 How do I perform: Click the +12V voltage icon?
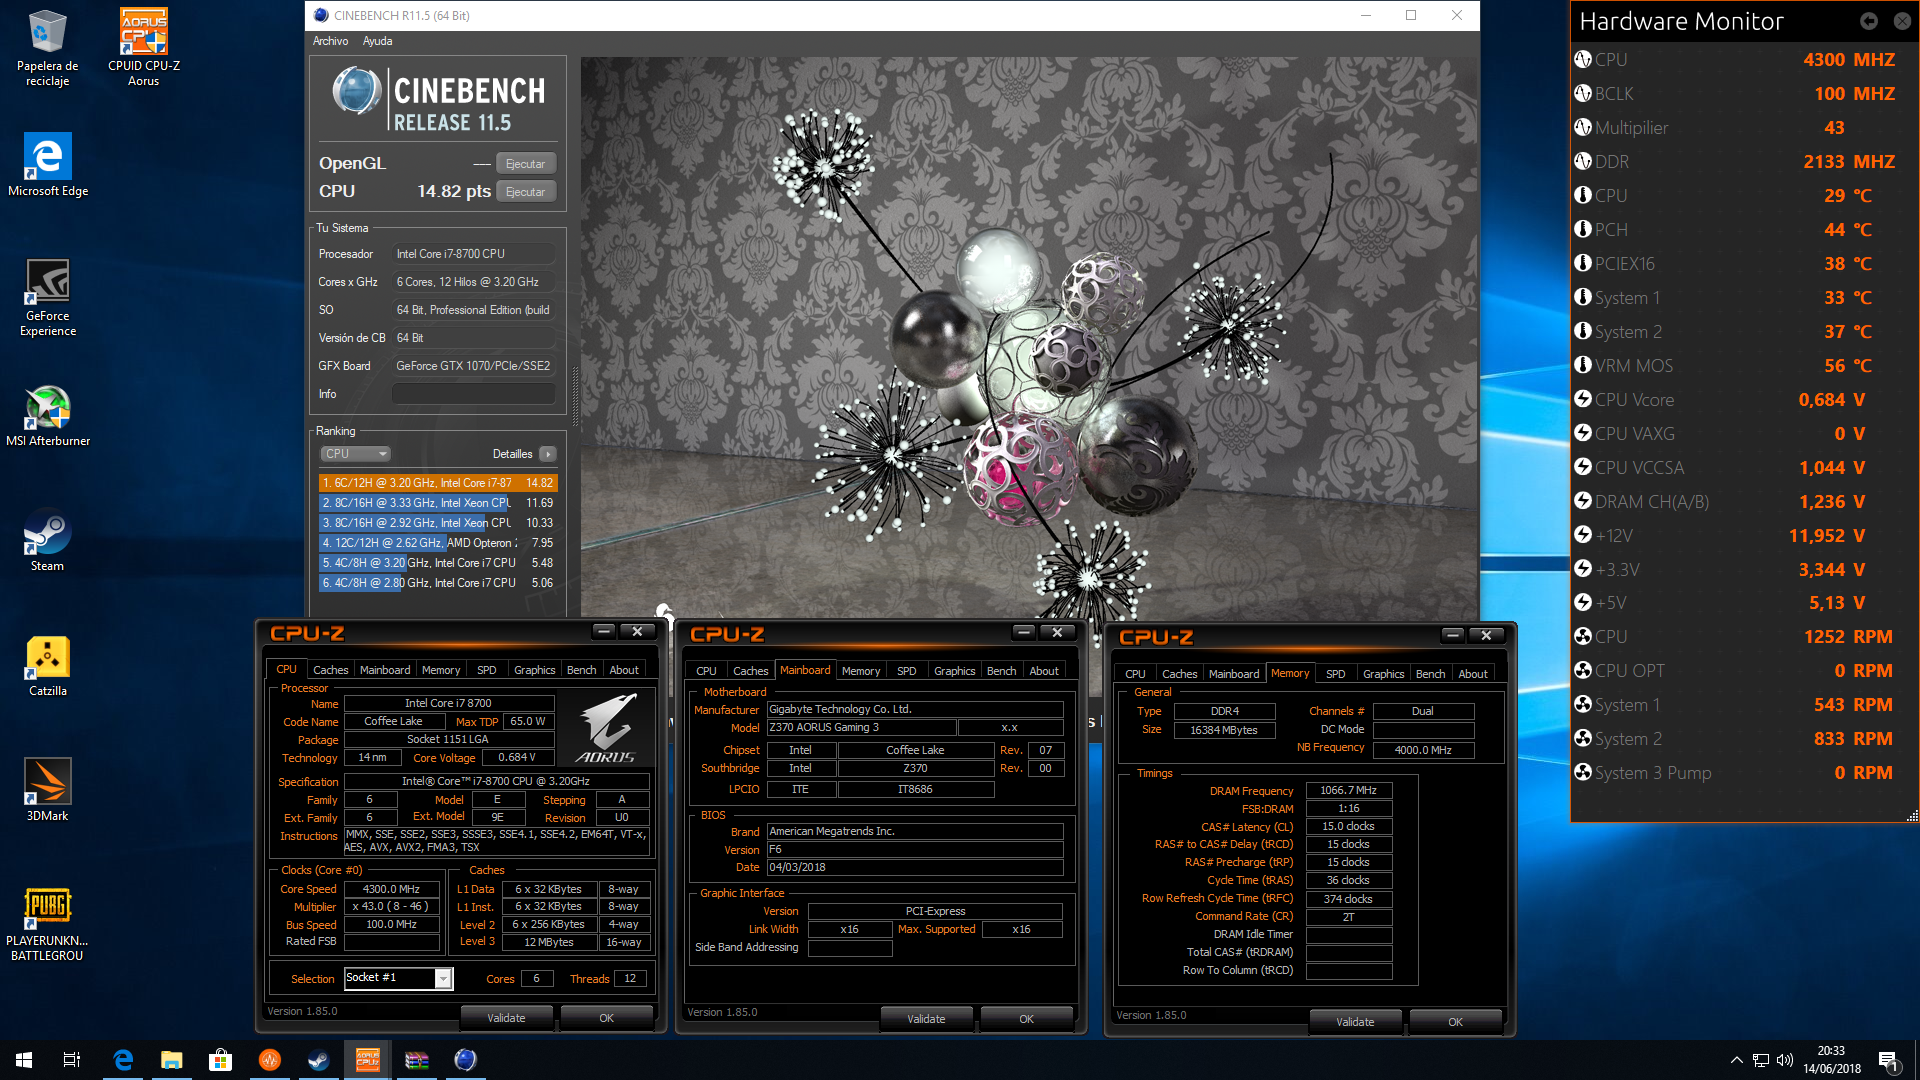click(x=1583, y=535)
